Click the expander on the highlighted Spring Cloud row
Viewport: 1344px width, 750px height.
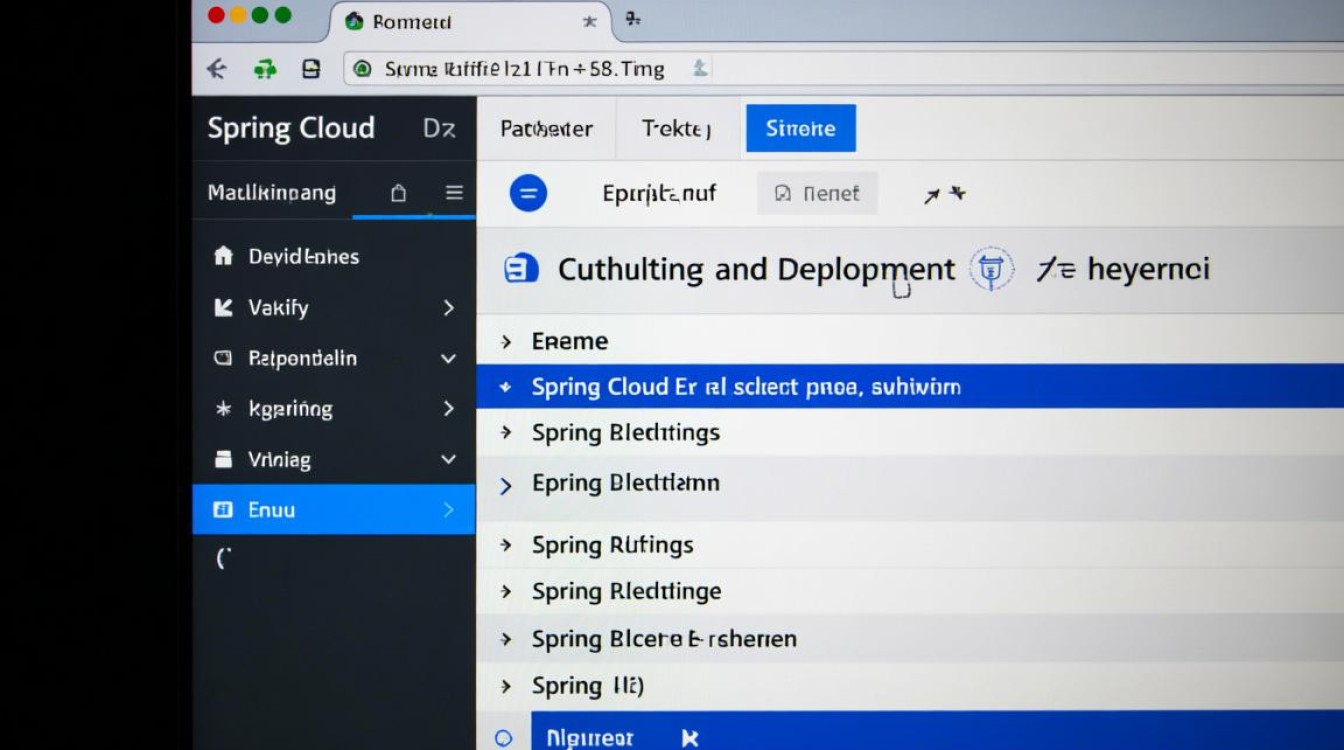(506, 387)
